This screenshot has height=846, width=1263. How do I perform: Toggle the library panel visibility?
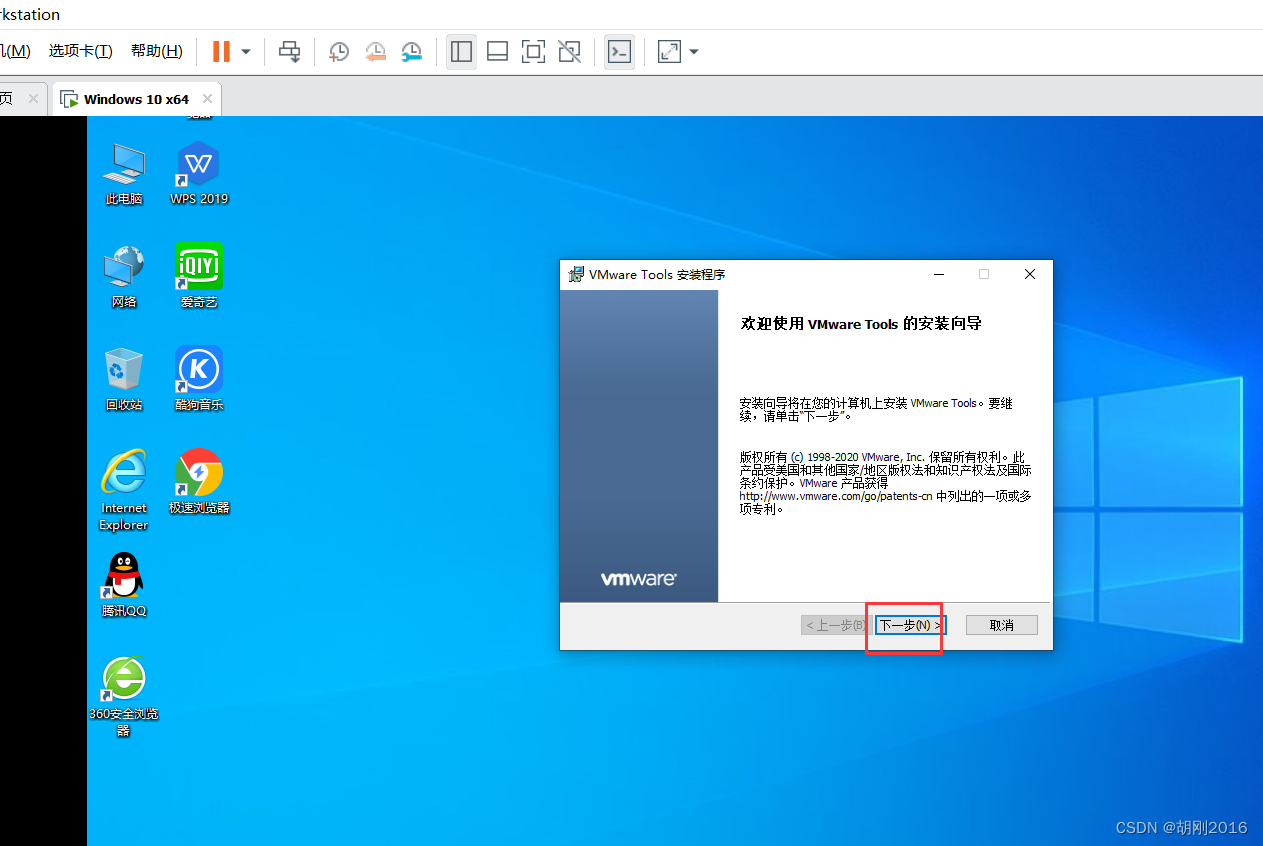coord(461,51)
